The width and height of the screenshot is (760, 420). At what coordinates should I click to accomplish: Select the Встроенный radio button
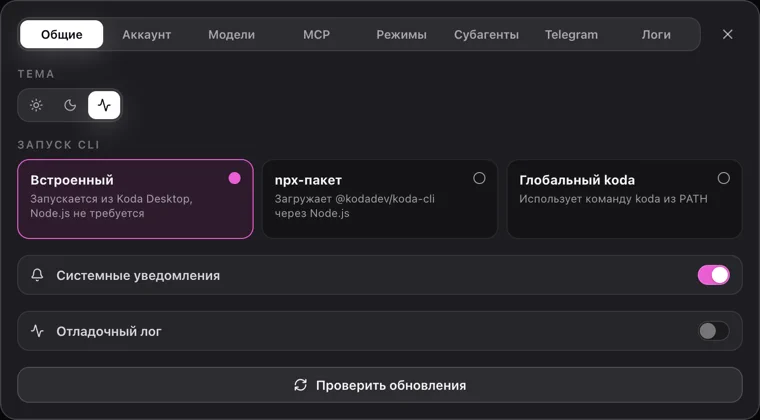pyautogui.click(x=235, y=178)
